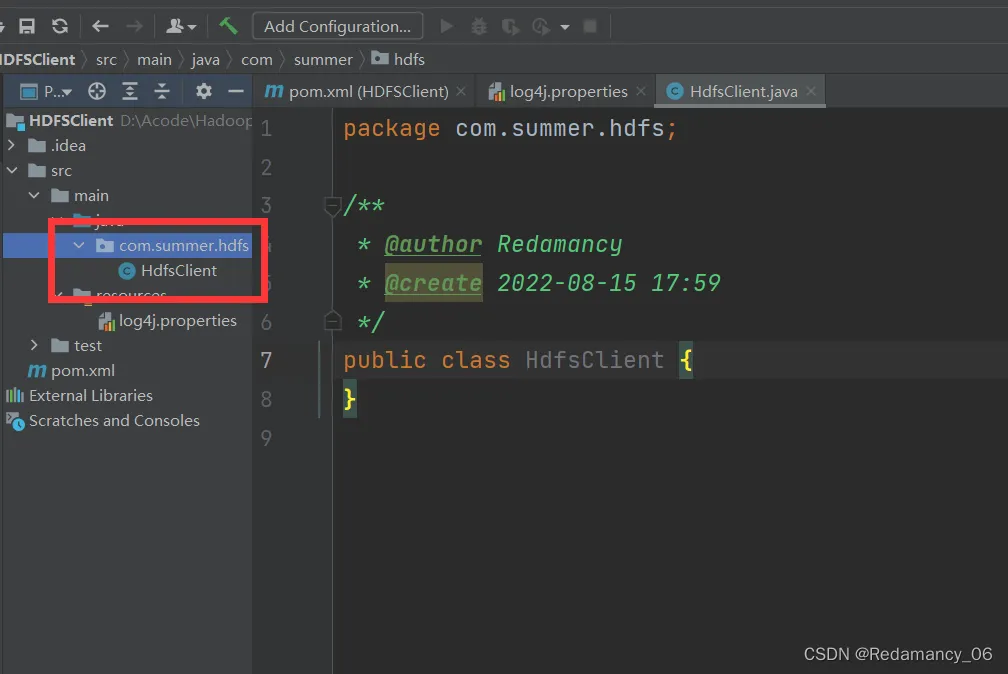Viewport: 1008px width, 674px height.
Task: Open Add Configuration dialog
Action: tap(338, 26)
